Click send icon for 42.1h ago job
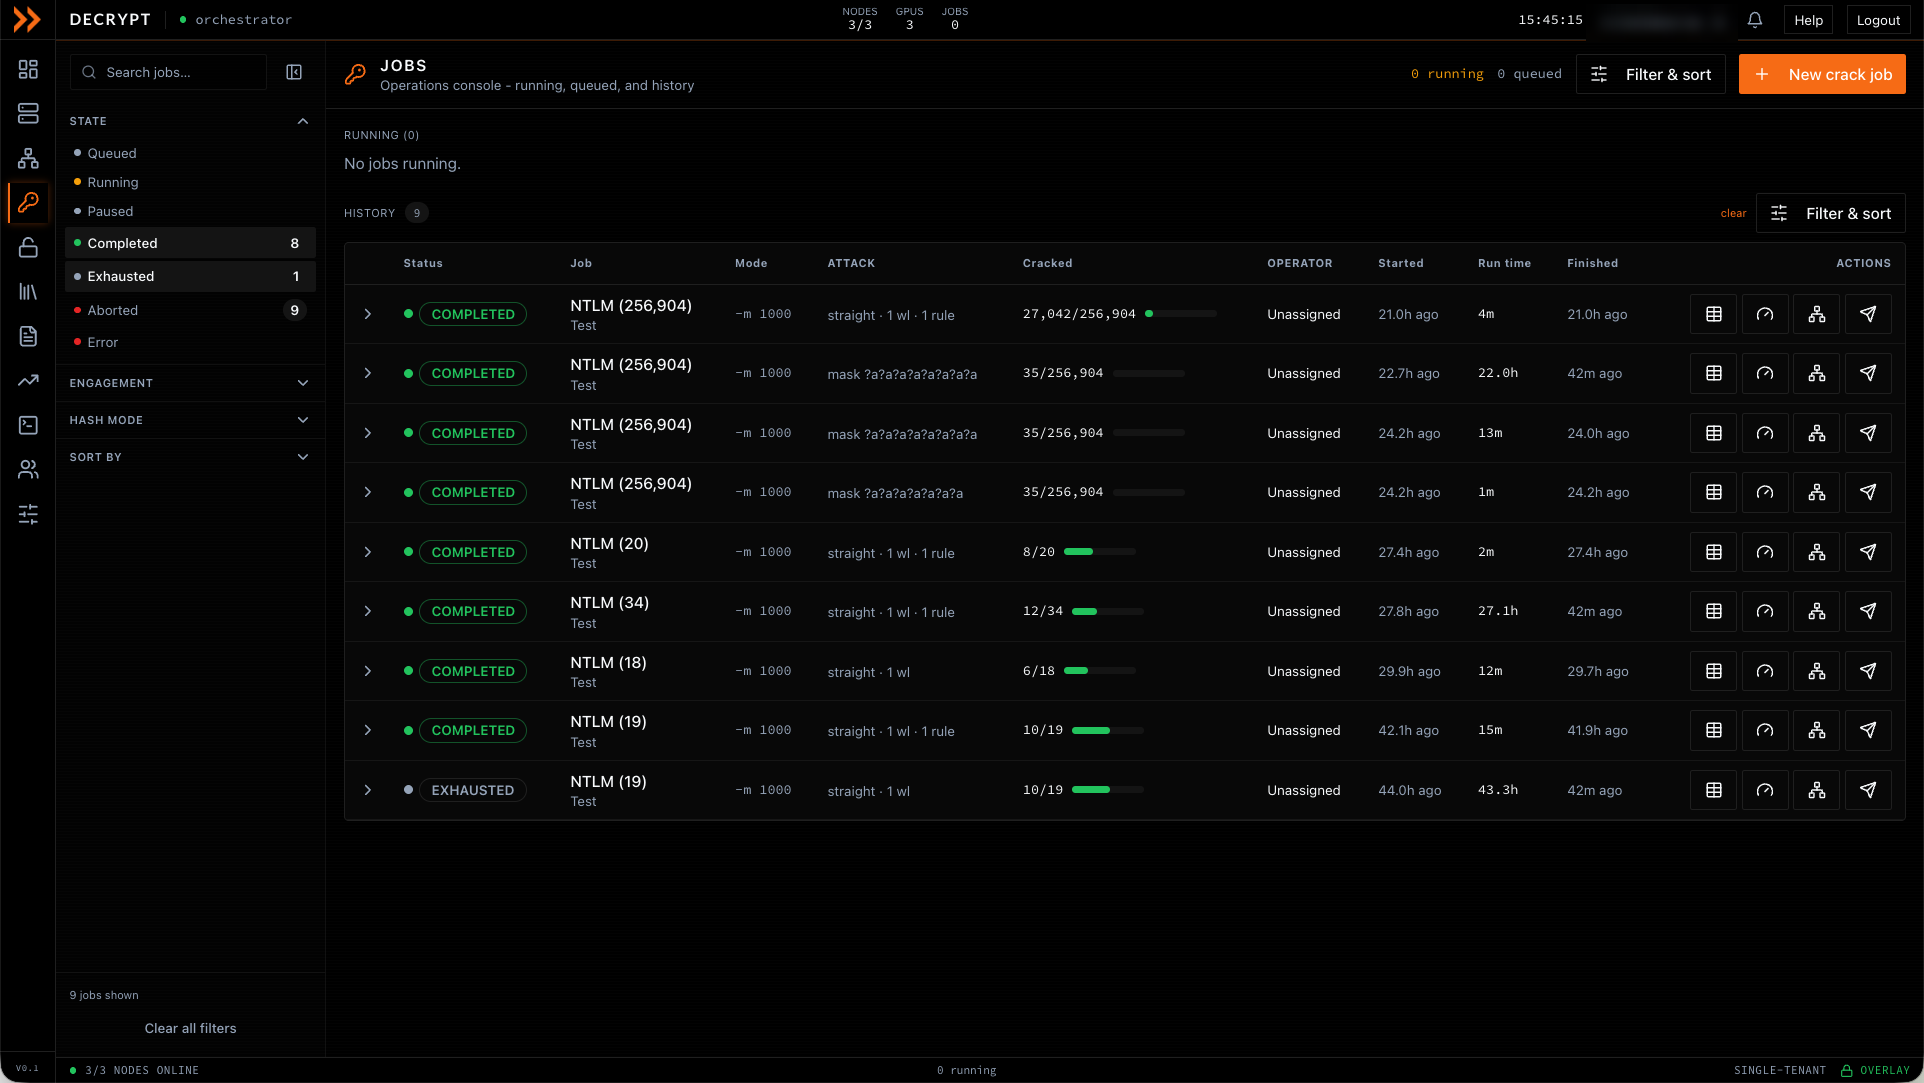 [1868, 730]
